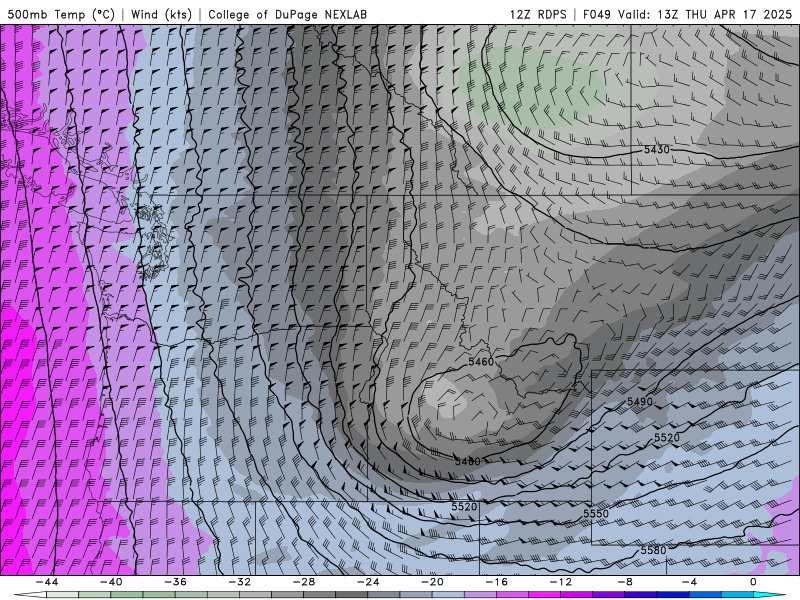Click the -28 colorbar scale label

[x=304, y=582]
